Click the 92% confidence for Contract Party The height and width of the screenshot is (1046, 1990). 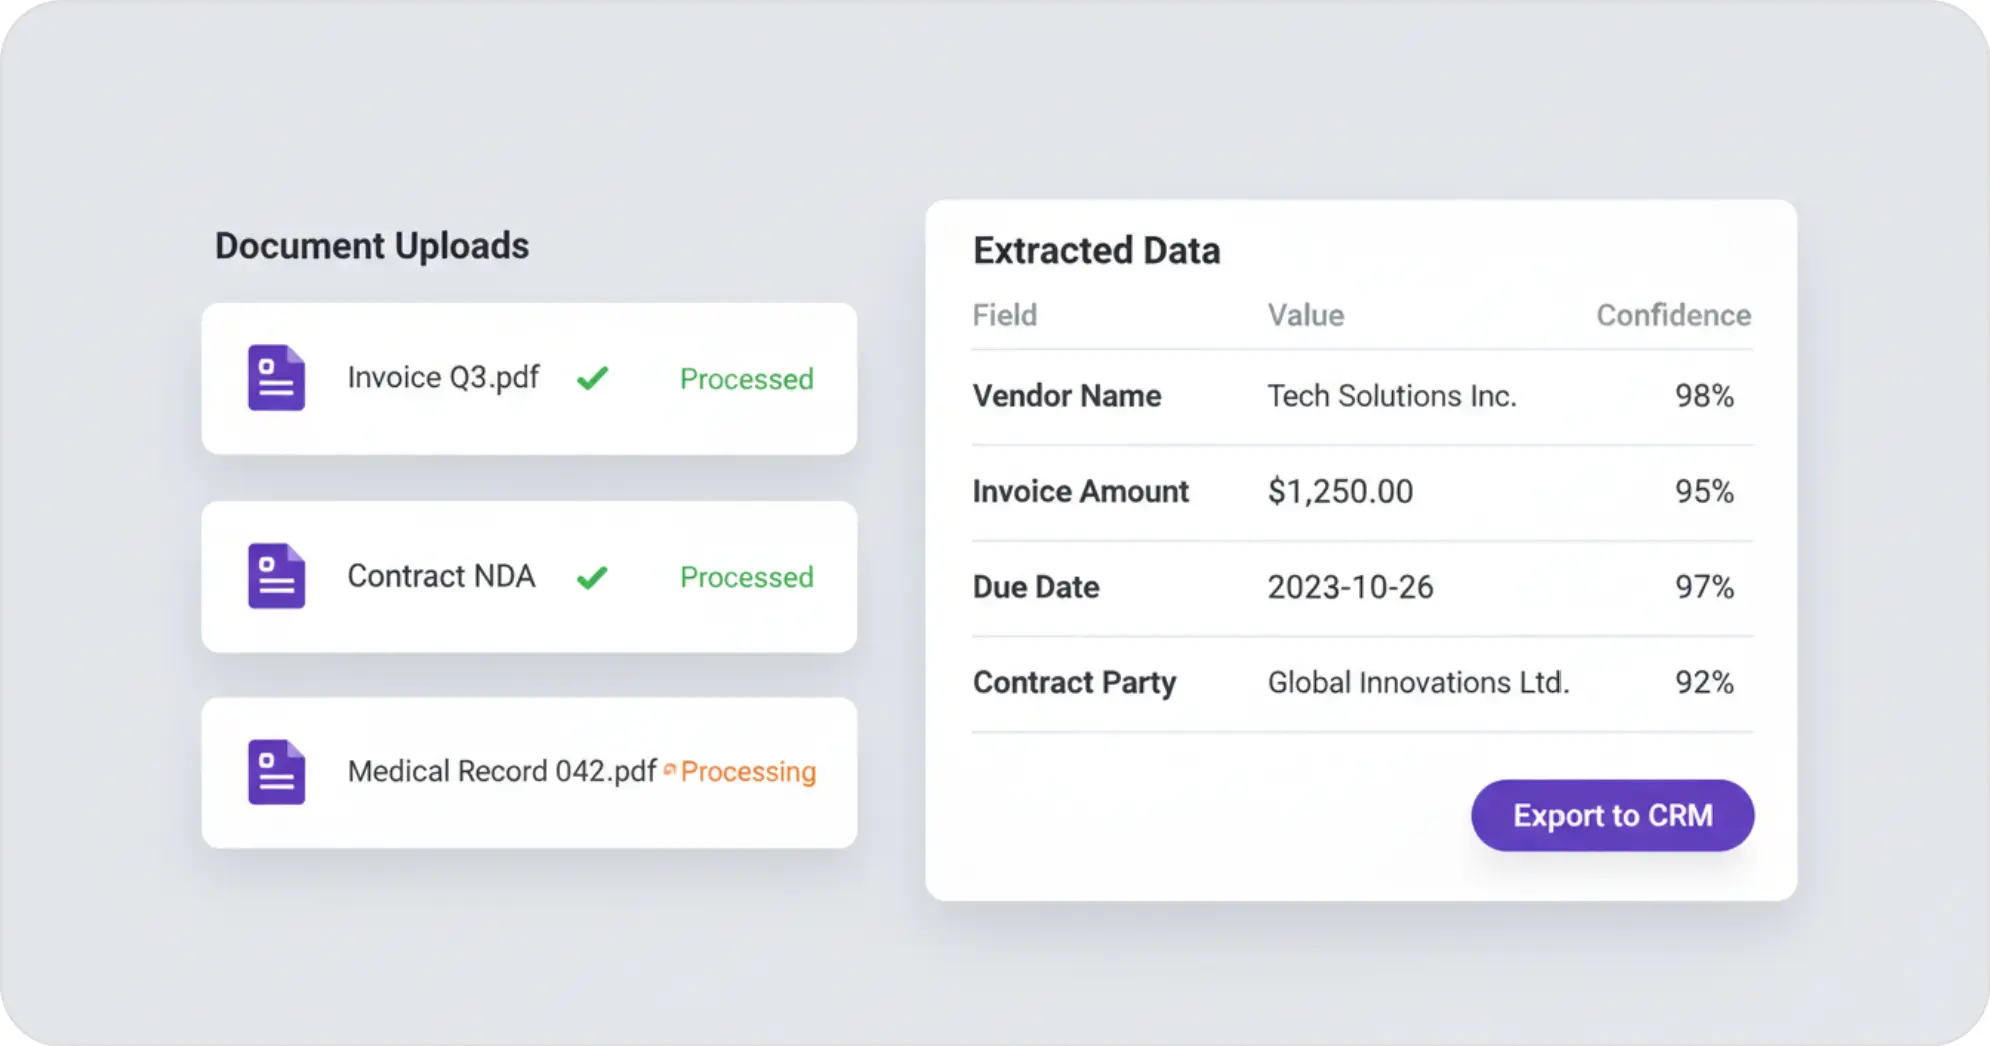[1704, 682]
